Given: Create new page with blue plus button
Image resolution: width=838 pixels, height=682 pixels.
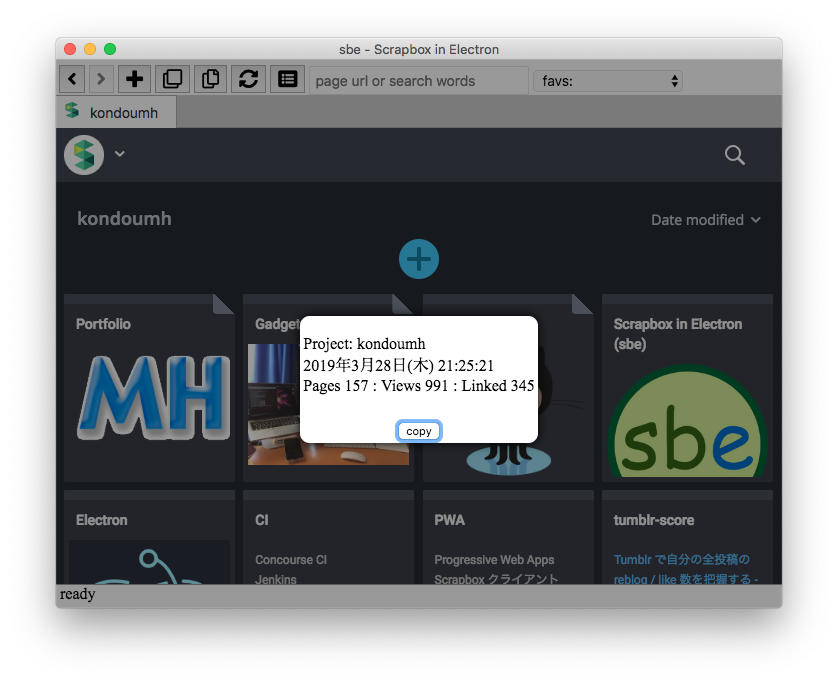Looking at the screenshot, I should tap(418, 259).
